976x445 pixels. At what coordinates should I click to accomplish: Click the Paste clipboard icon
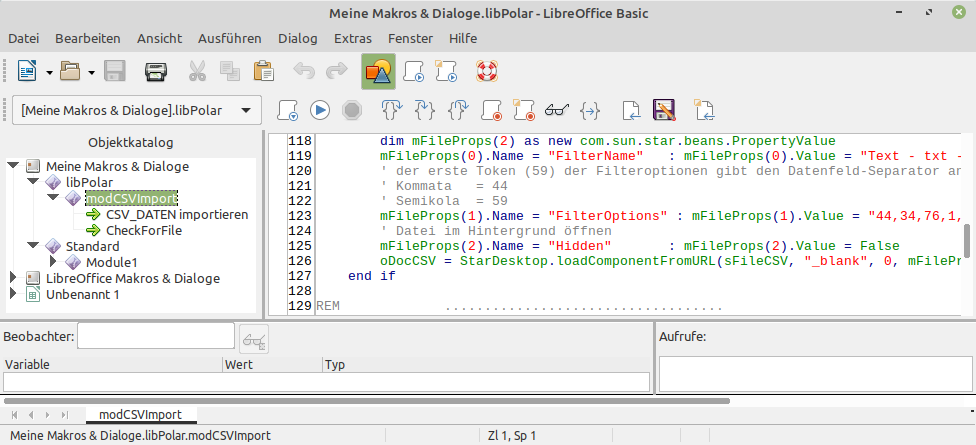264,72
